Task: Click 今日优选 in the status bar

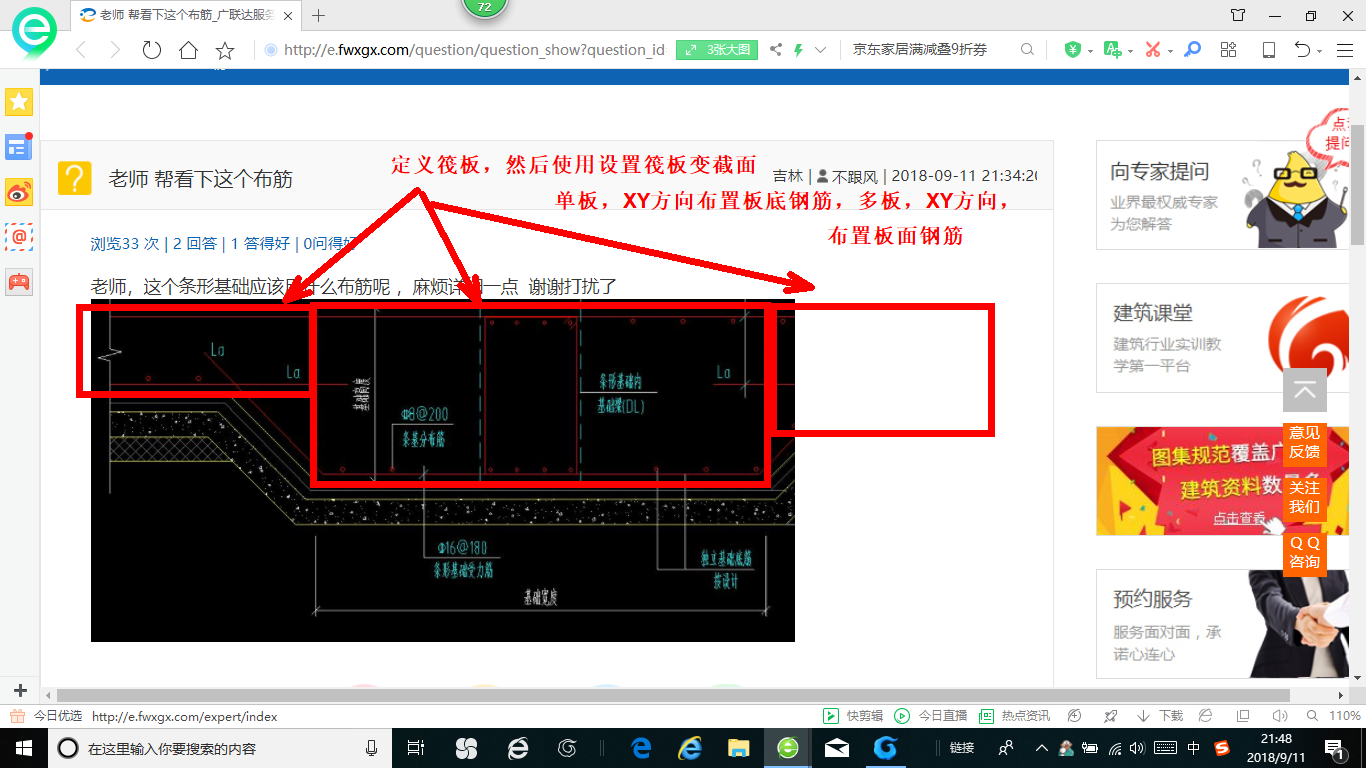Action: click(x=46, y=716)
